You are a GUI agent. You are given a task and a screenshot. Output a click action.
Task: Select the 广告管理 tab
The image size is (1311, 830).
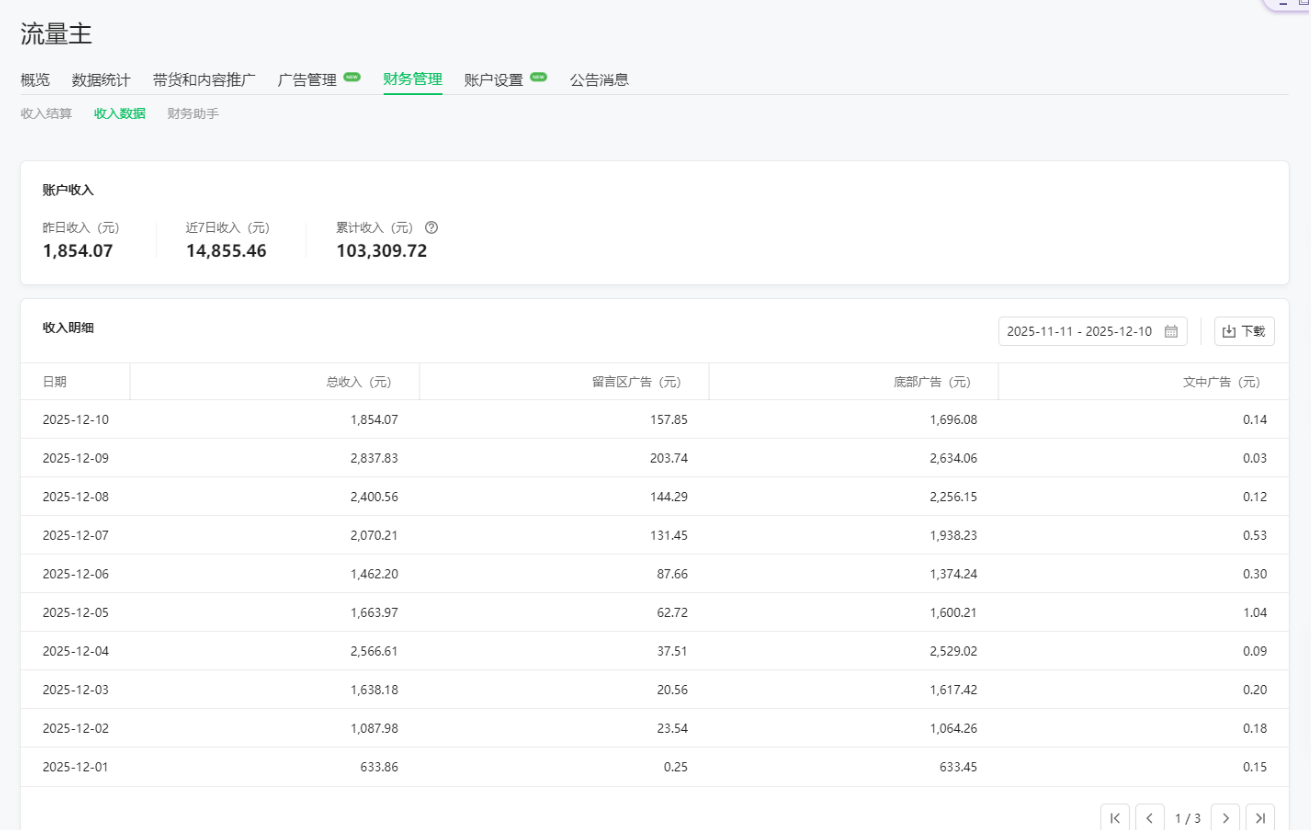[x=308, y=80]
